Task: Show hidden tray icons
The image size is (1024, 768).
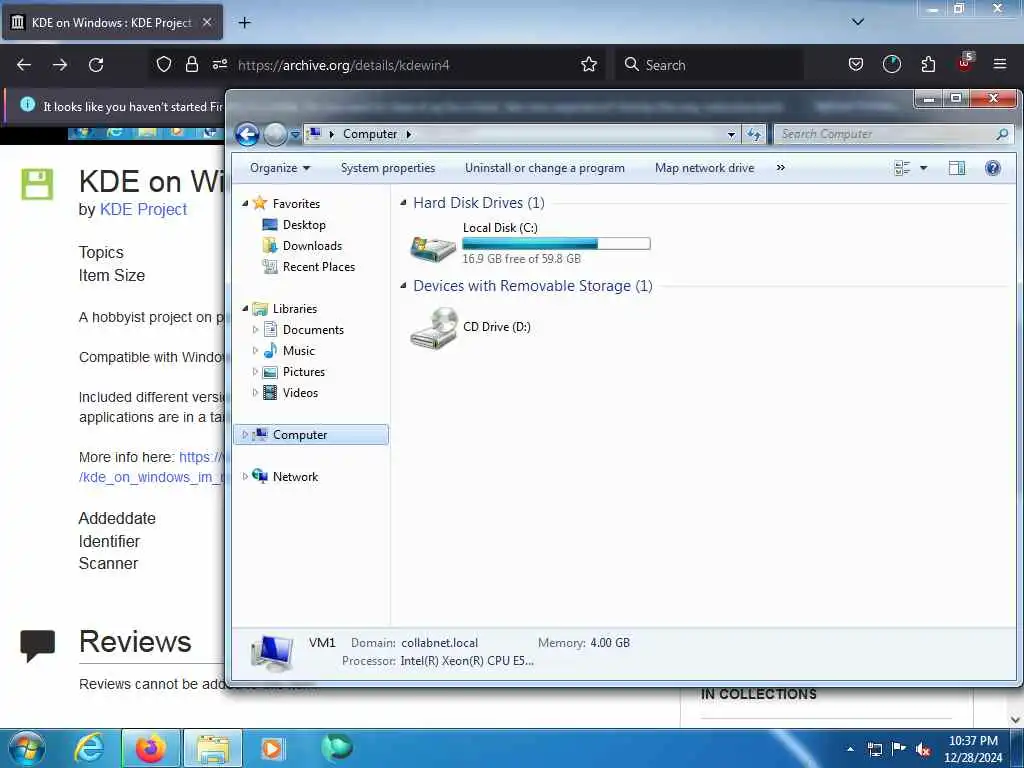Action: tap(850, 749)
